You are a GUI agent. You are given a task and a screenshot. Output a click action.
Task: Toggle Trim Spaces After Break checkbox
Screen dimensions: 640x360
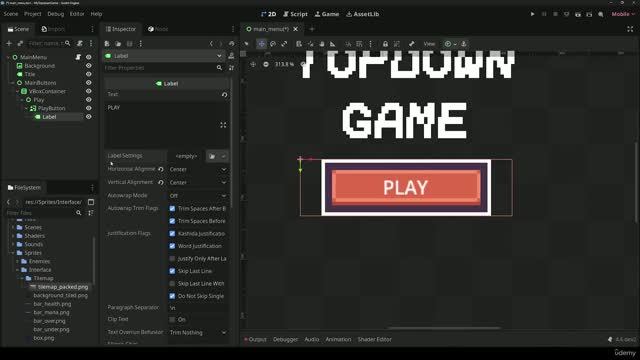(x=172, y=209)
